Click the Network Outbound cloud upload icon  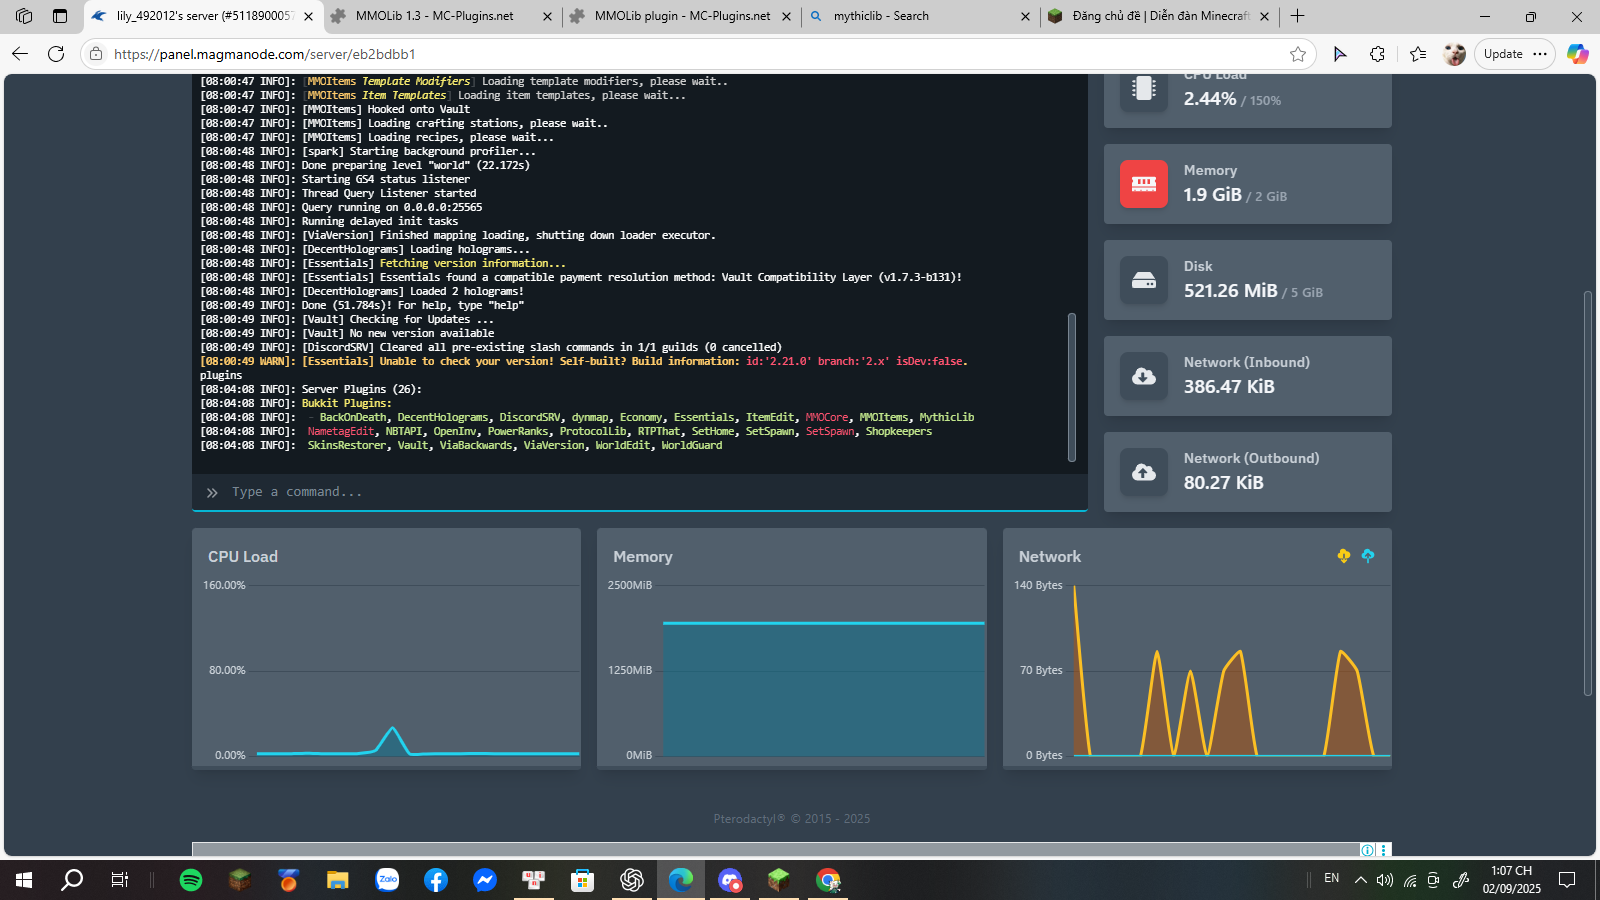click(1143, 472)
